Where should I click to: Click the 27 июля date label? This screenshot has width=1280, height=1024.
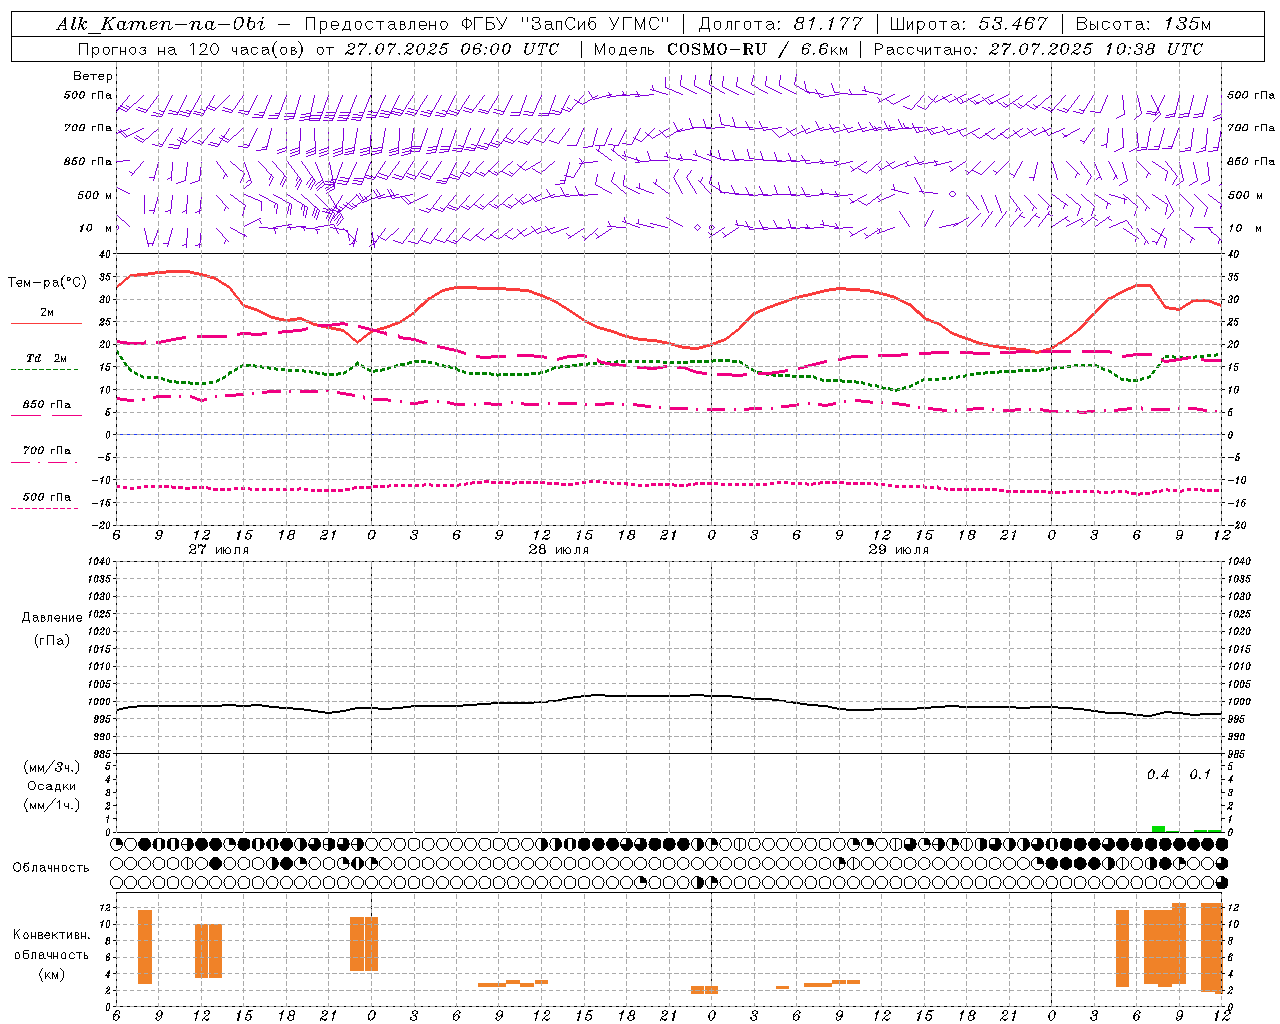(219, 550)
